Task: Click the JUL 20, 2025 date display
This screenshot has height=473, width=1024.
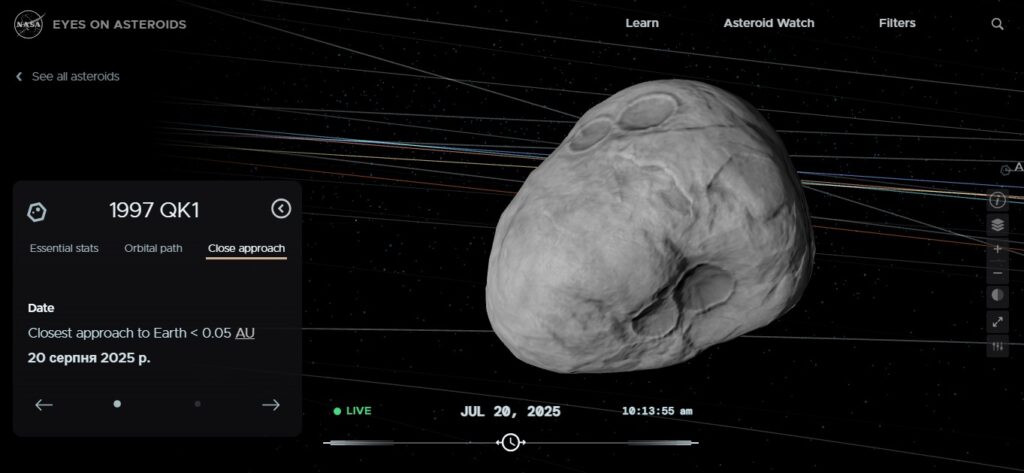Action: tap(510, 412)
